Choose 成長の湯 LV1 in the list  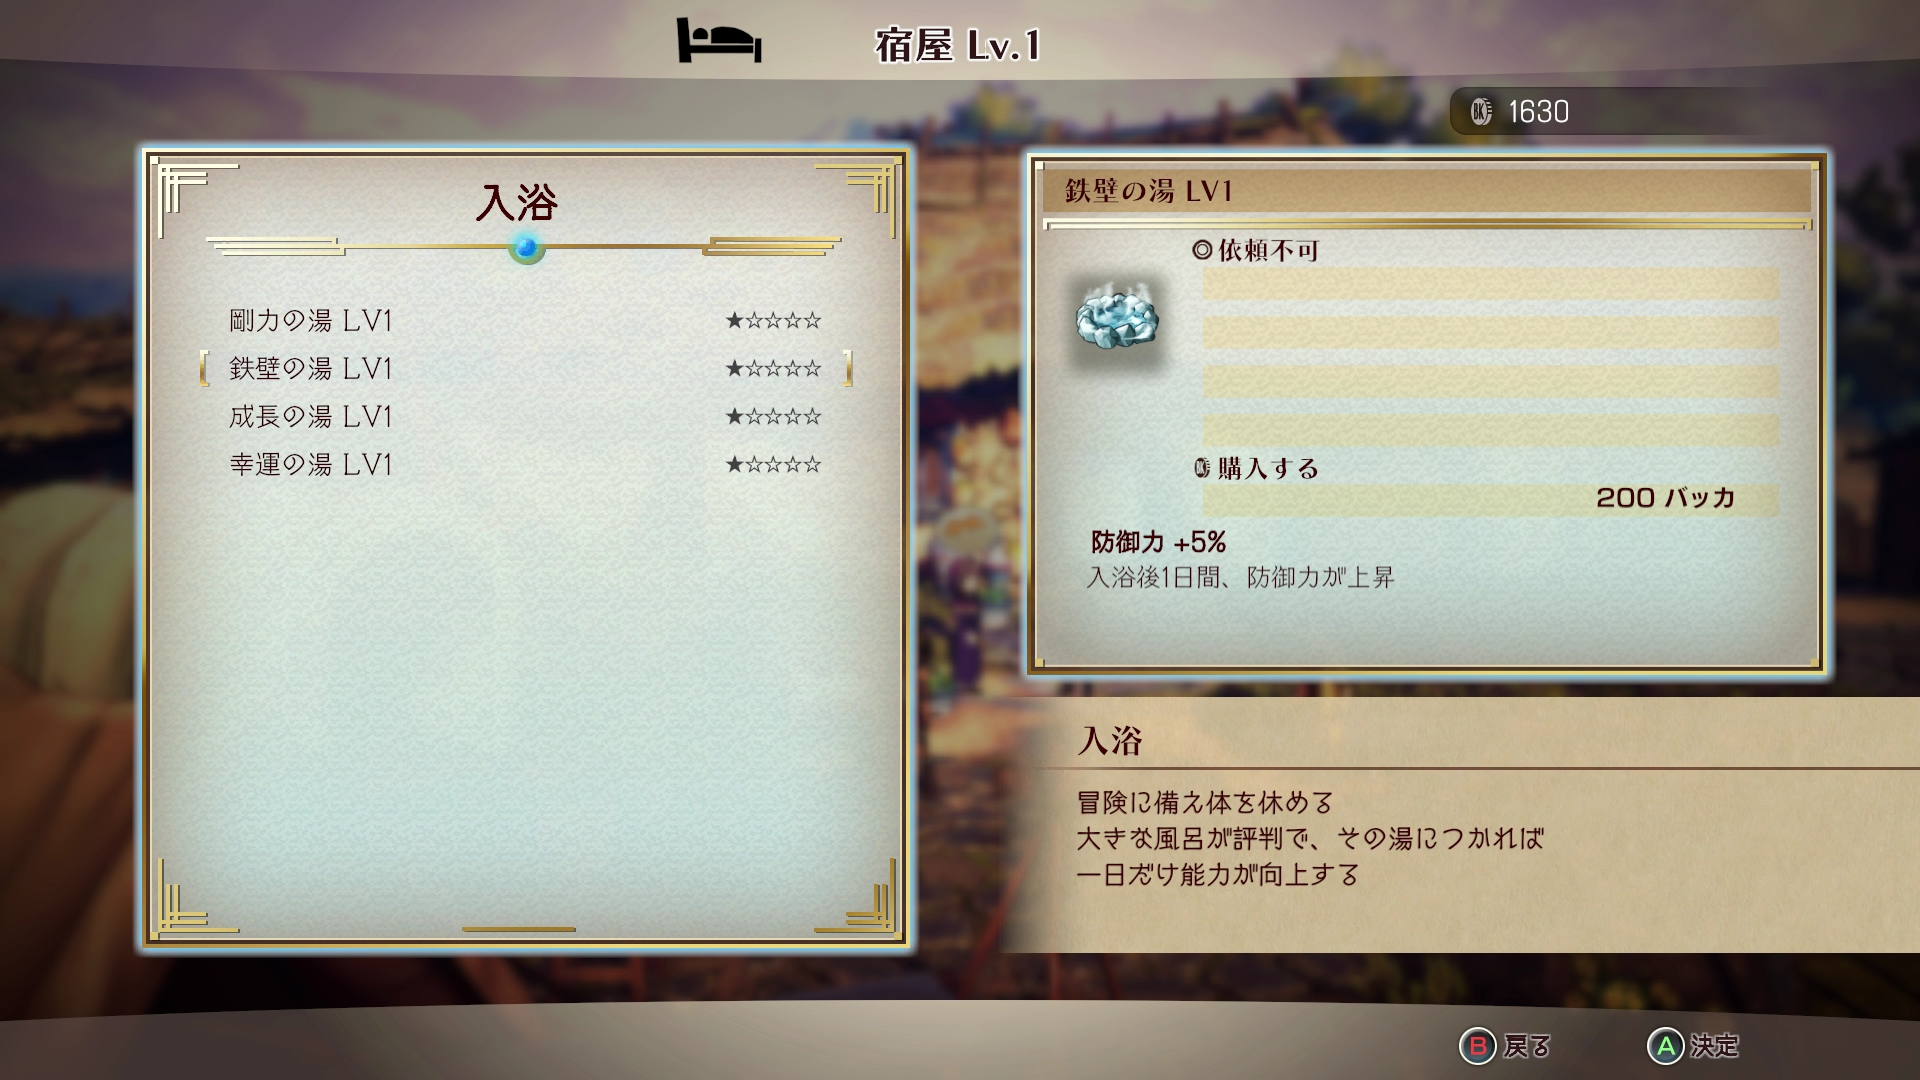coord(525,416)
